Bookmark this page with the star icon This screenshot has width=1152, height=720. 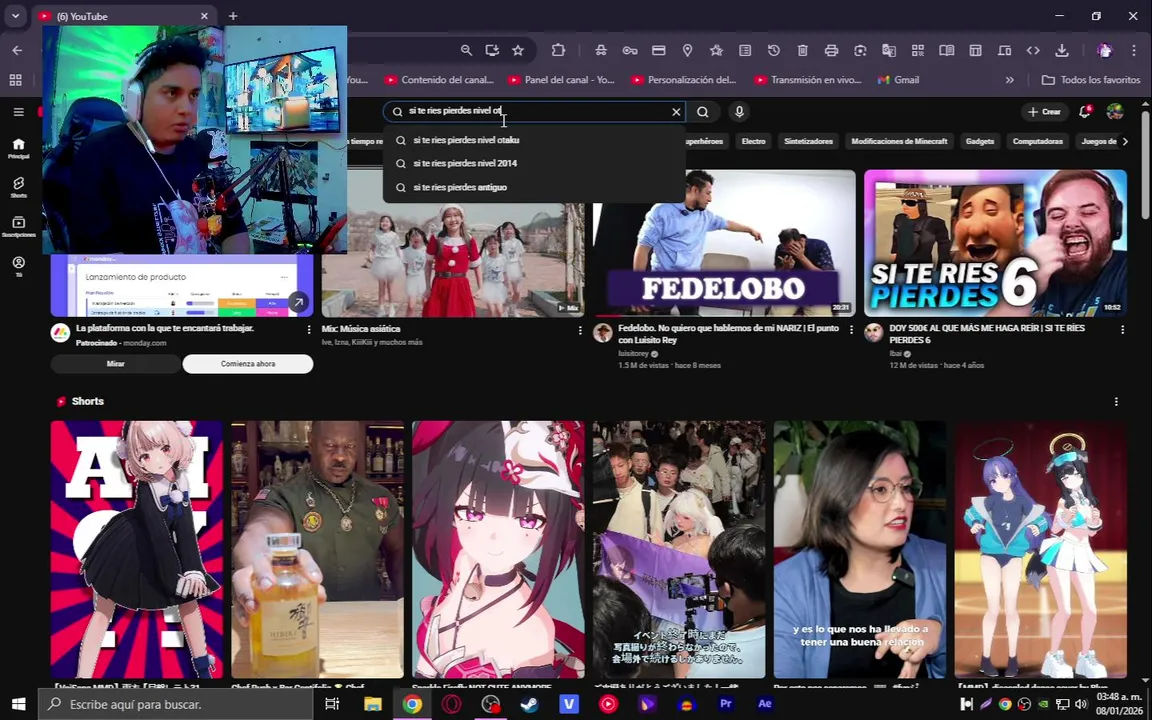(518, 50)
